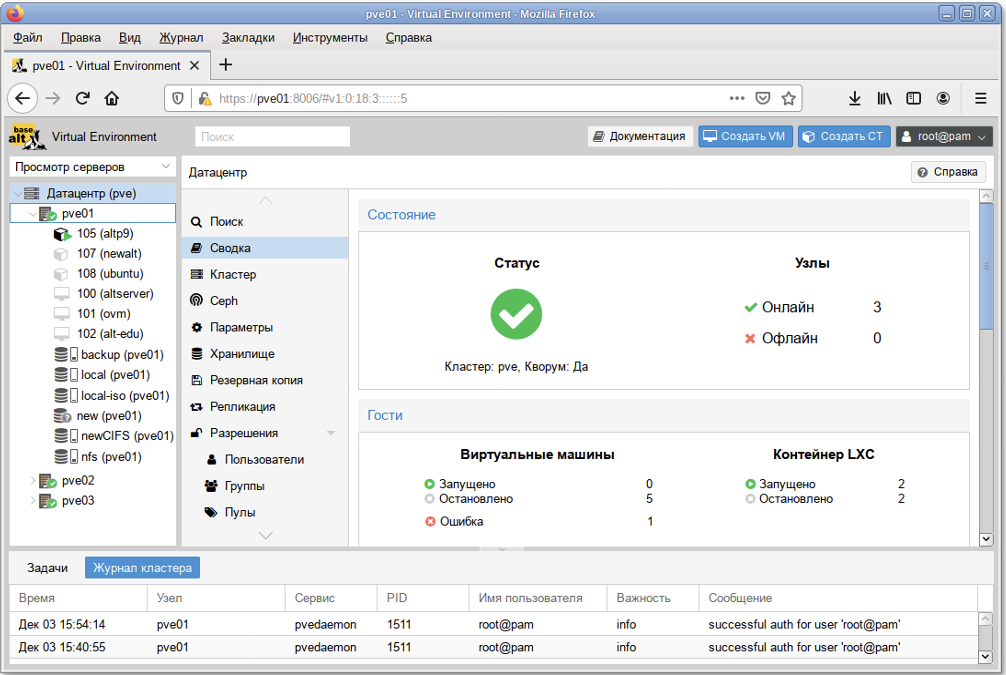Open Ceph section in side menu
Viewport: 1006px width, 675px height.
[223, 301]
